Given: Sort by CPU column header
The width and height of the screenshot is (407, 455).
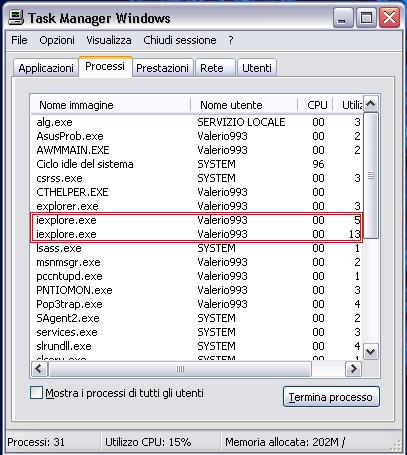Looking at the screenshot, I should tap(315, 105).
